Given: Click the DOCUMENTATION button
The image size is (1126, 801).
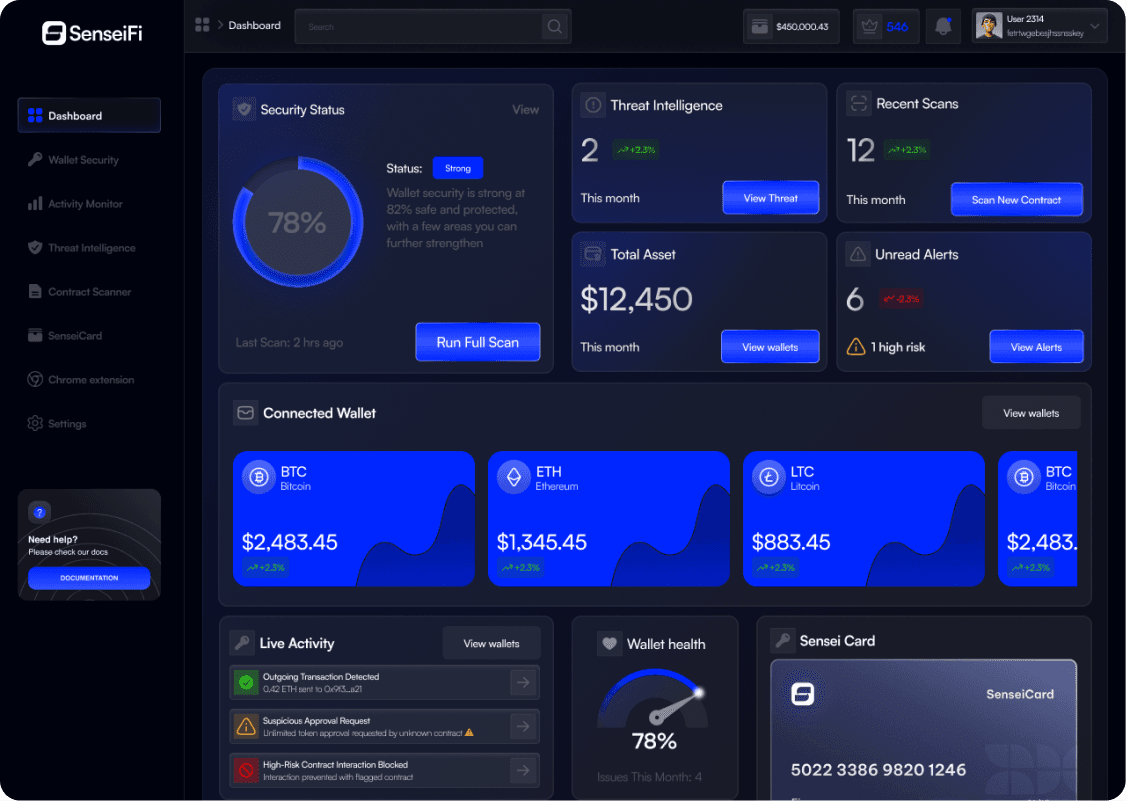Looking at the screenshot, I should pyautogui.click(x=89, y=578).
